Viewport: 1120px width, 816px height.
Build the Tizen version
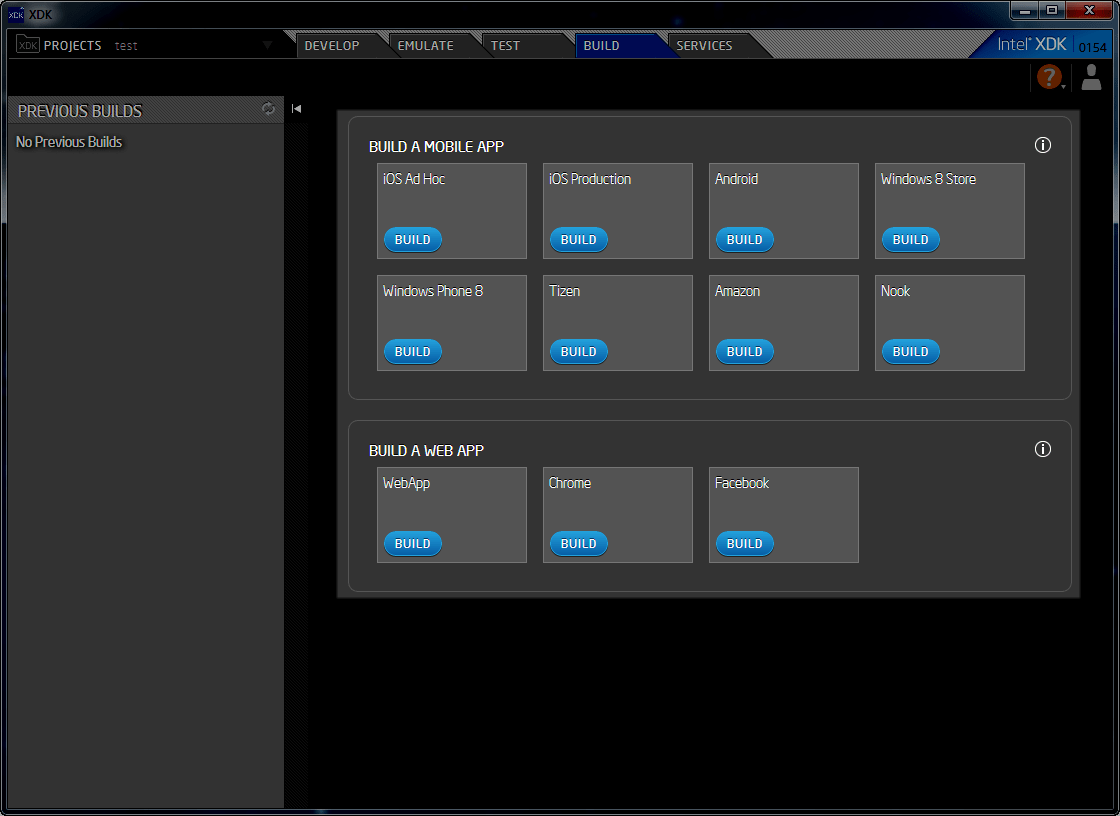pyautogui.click(x=578, y=351)
